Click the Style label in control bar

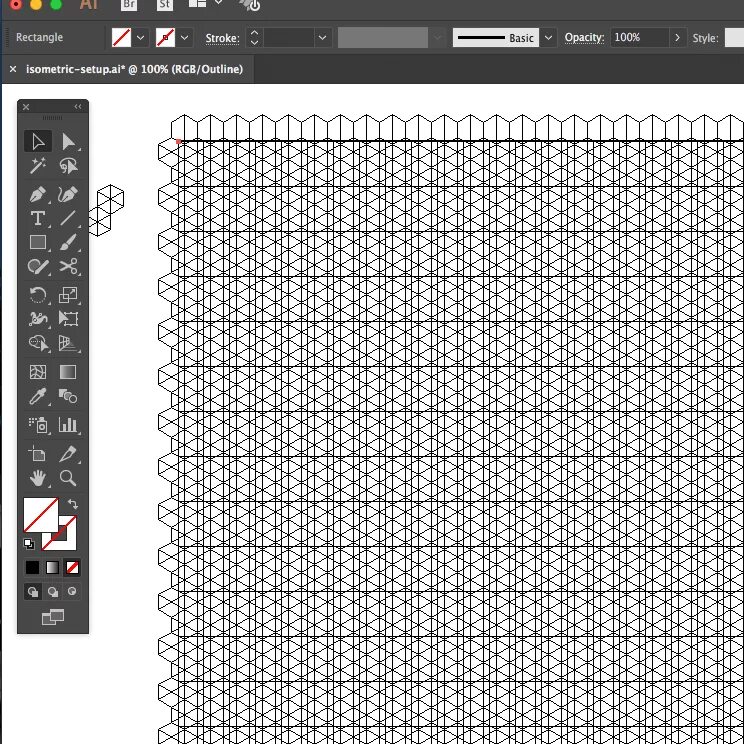tap(705, 38)
